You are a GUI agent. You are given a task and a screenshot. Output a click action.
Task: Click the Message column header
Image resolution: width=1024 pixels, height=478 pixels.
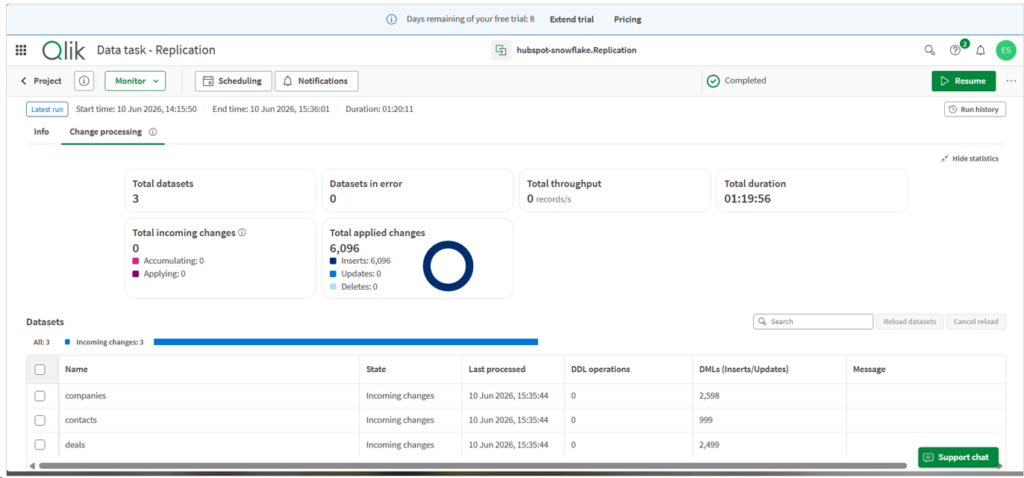[x=869, y=370]
